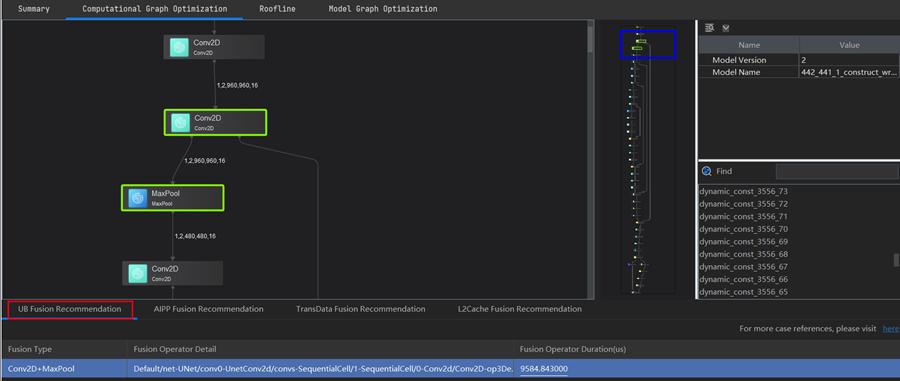Screen dimensions: 900x381
Task: Click edge label 1,2,480,480,16
Action: coord(195,236)
